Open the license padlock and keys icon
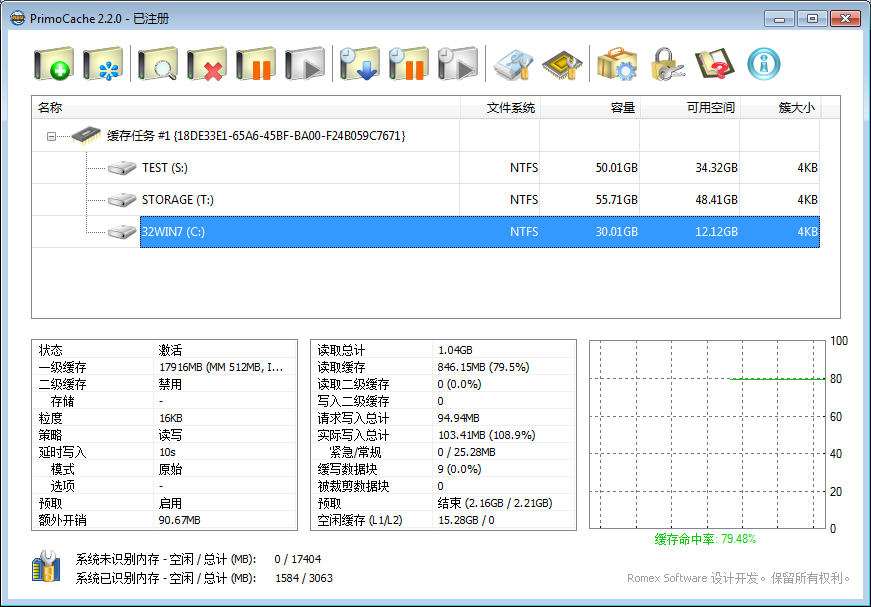871x607 pixels. pyautogui.click(x=666, y=63)
